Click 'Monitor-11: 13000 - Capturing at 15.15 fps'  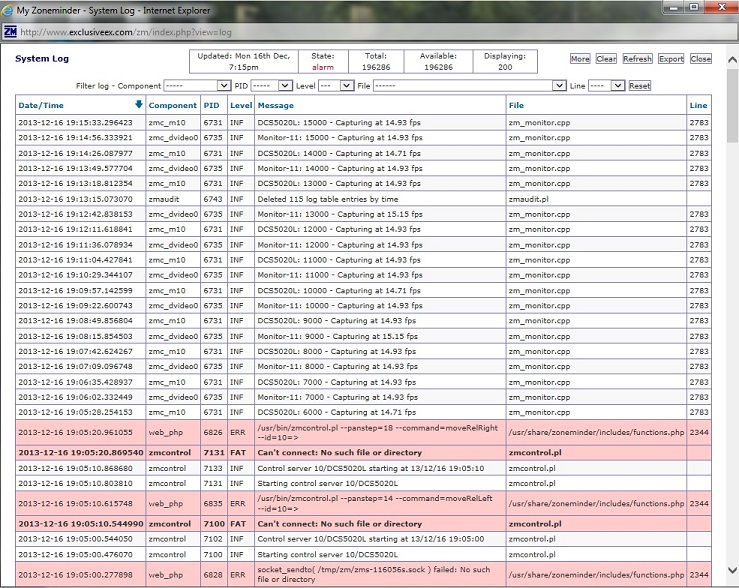pyautogui.click(x=340, y=214)
